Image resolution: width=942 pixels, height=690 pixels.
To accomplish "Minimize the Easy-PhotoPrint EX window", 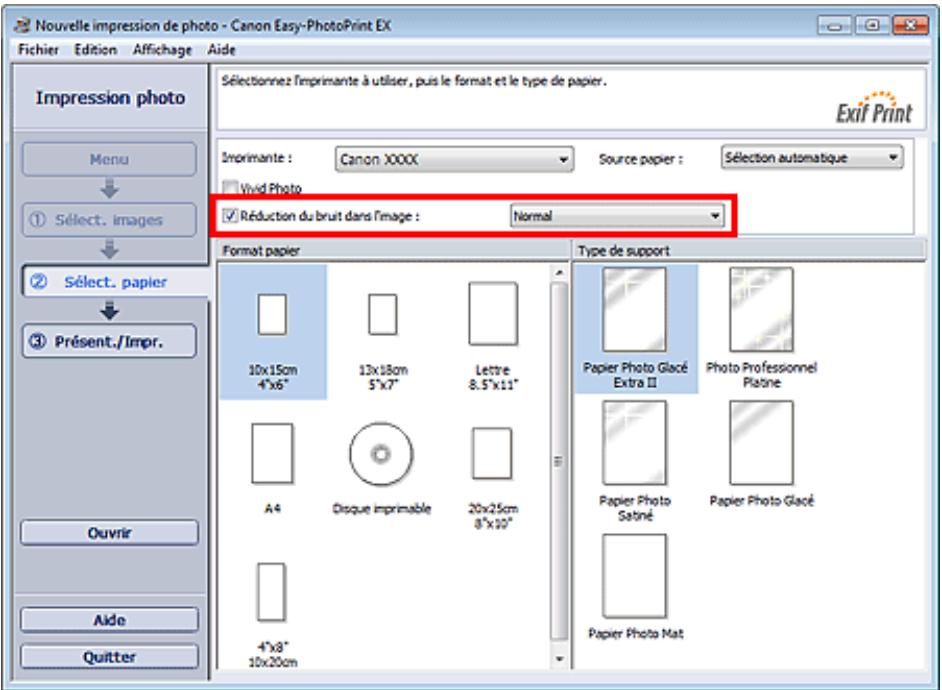I will 834,26.
